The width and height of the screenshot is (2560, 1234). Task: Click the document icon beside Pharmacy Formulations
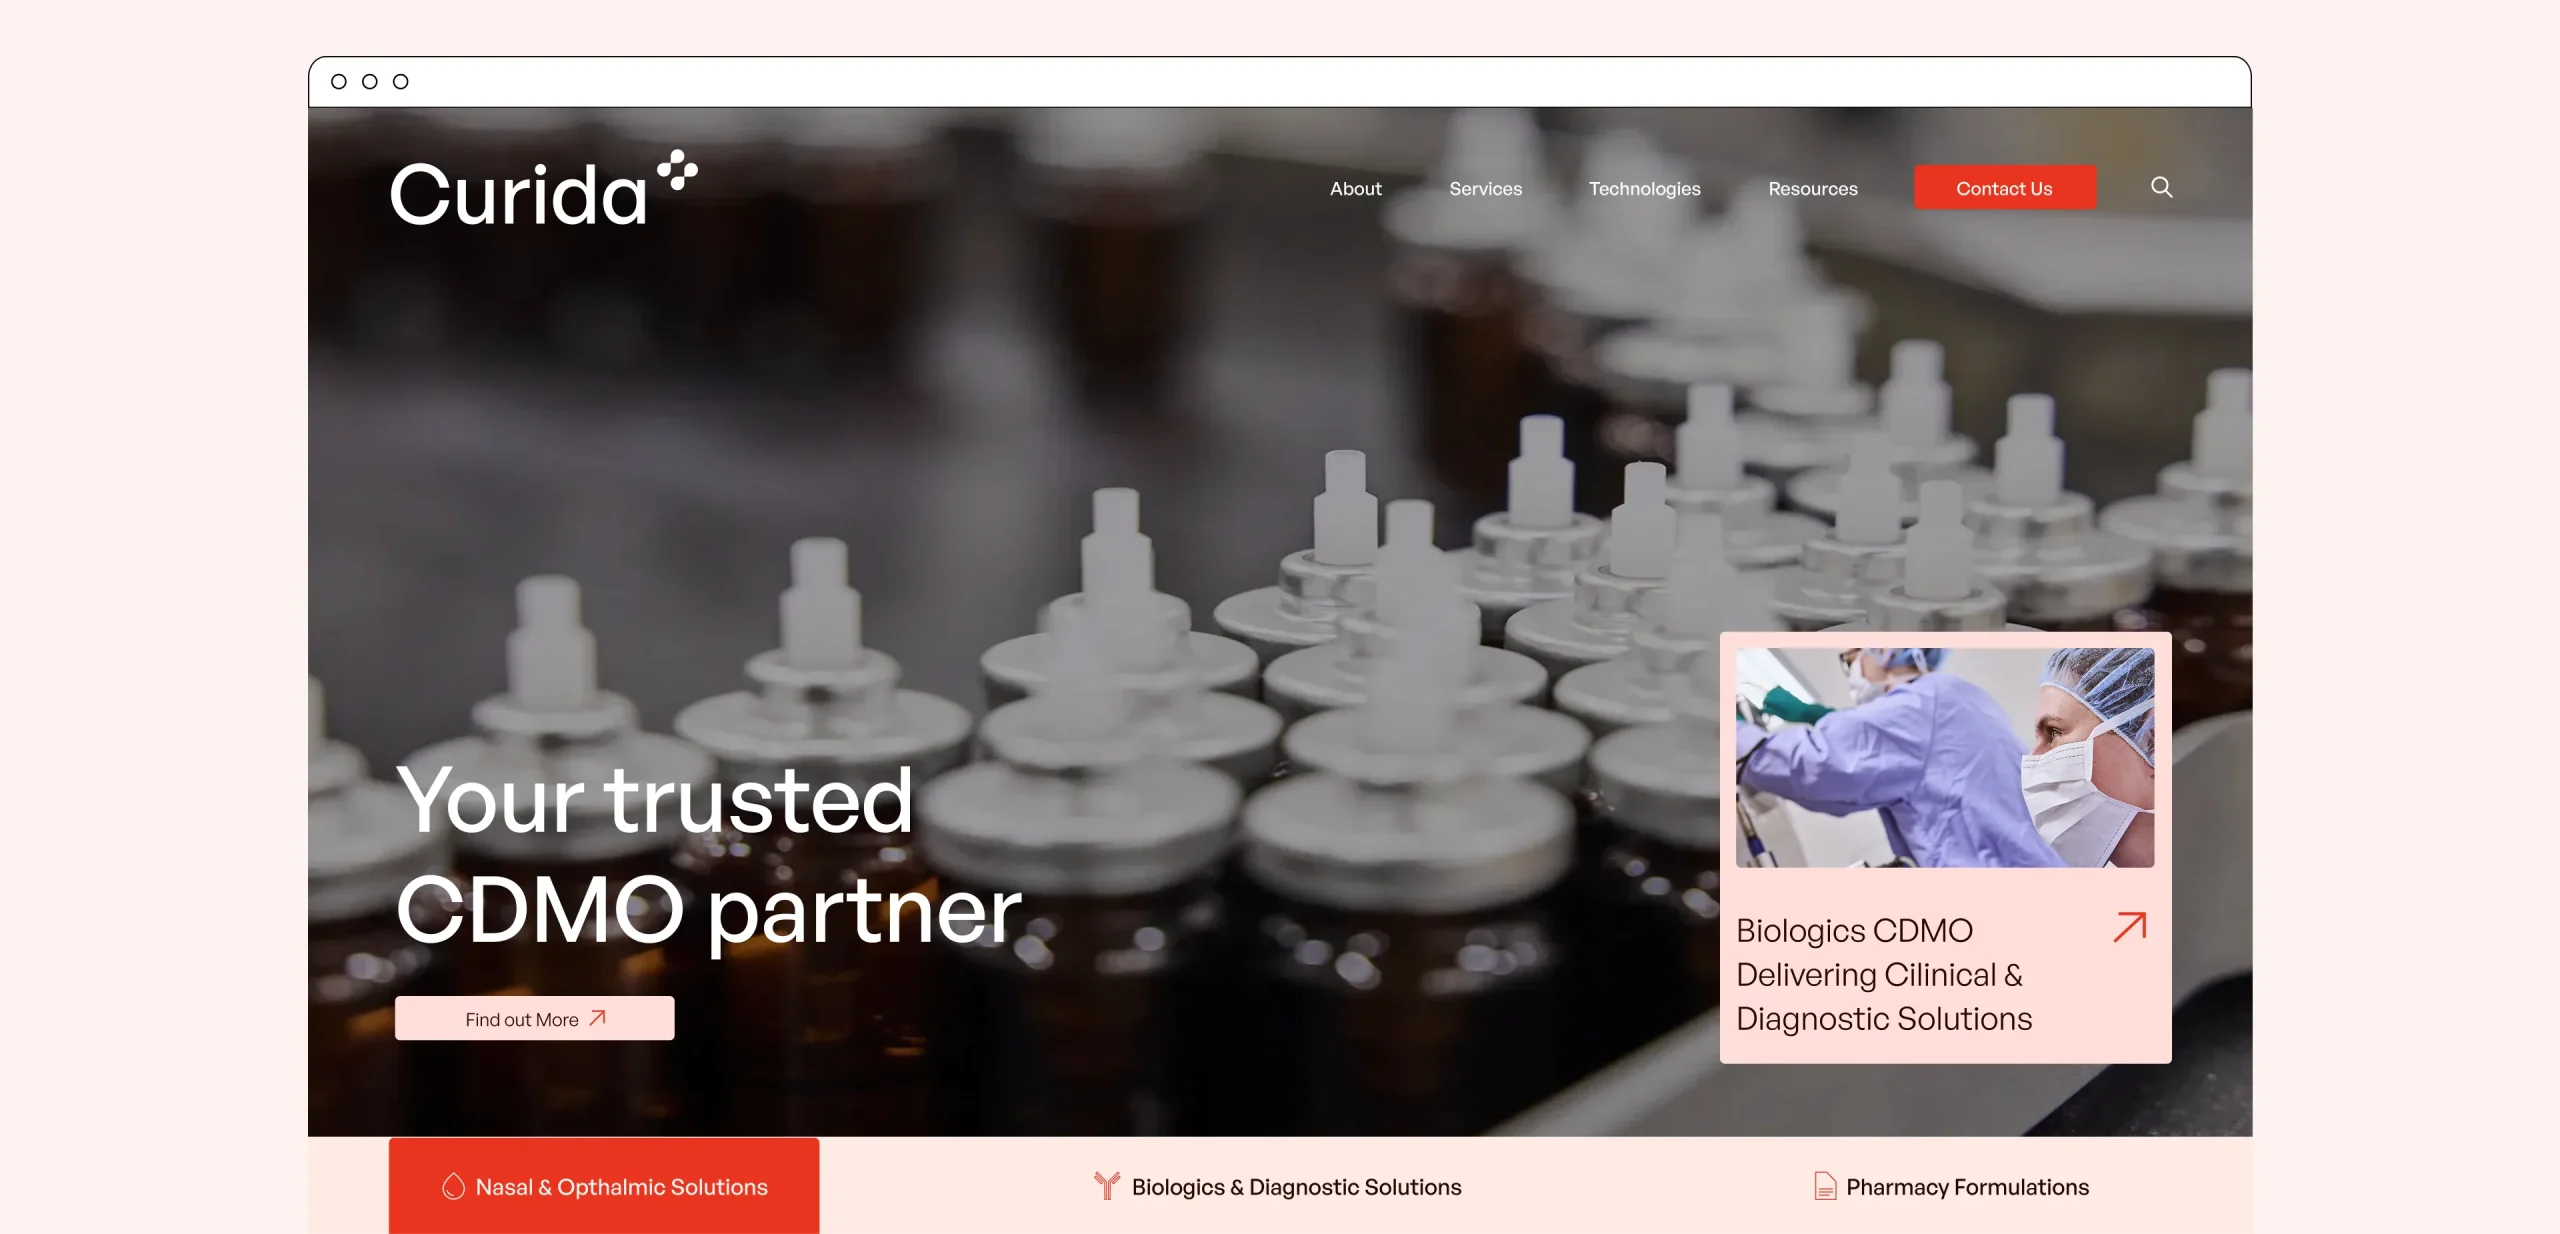coord(1825,1186)
